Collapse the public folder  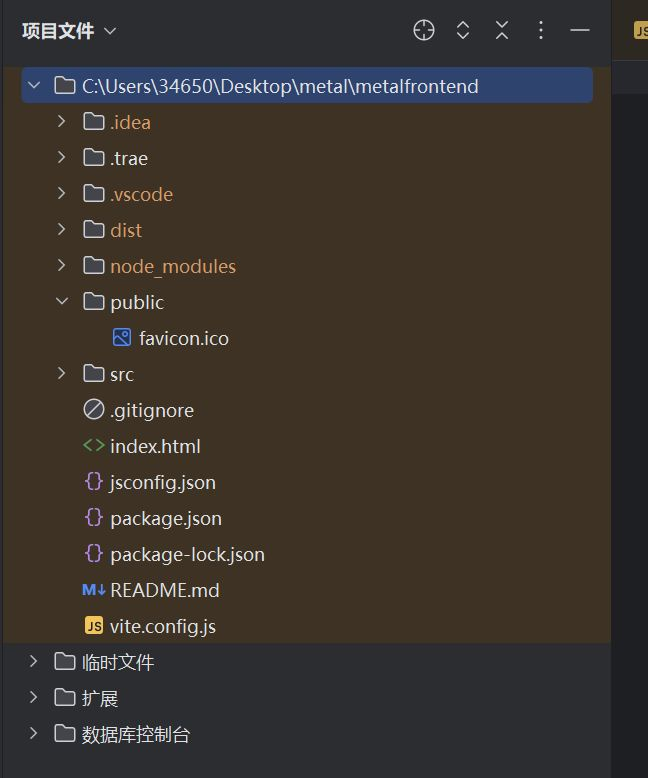click(x=62, y=301)
